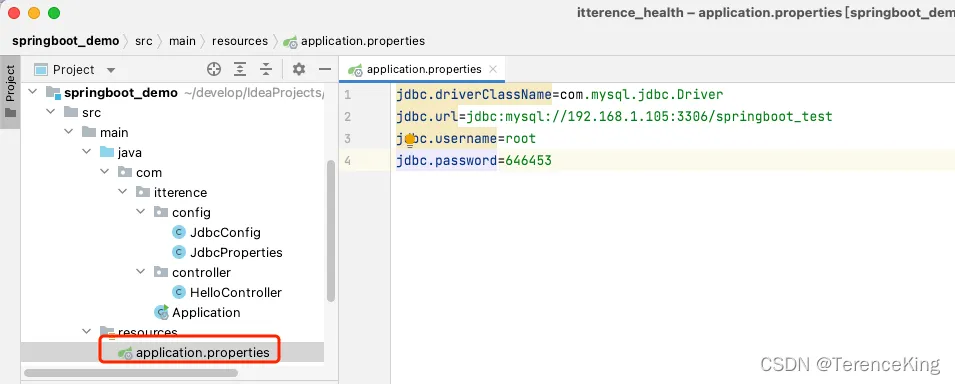Select the java source folder
The width and height of the screenshot is (955, 384).
point(130,153)
